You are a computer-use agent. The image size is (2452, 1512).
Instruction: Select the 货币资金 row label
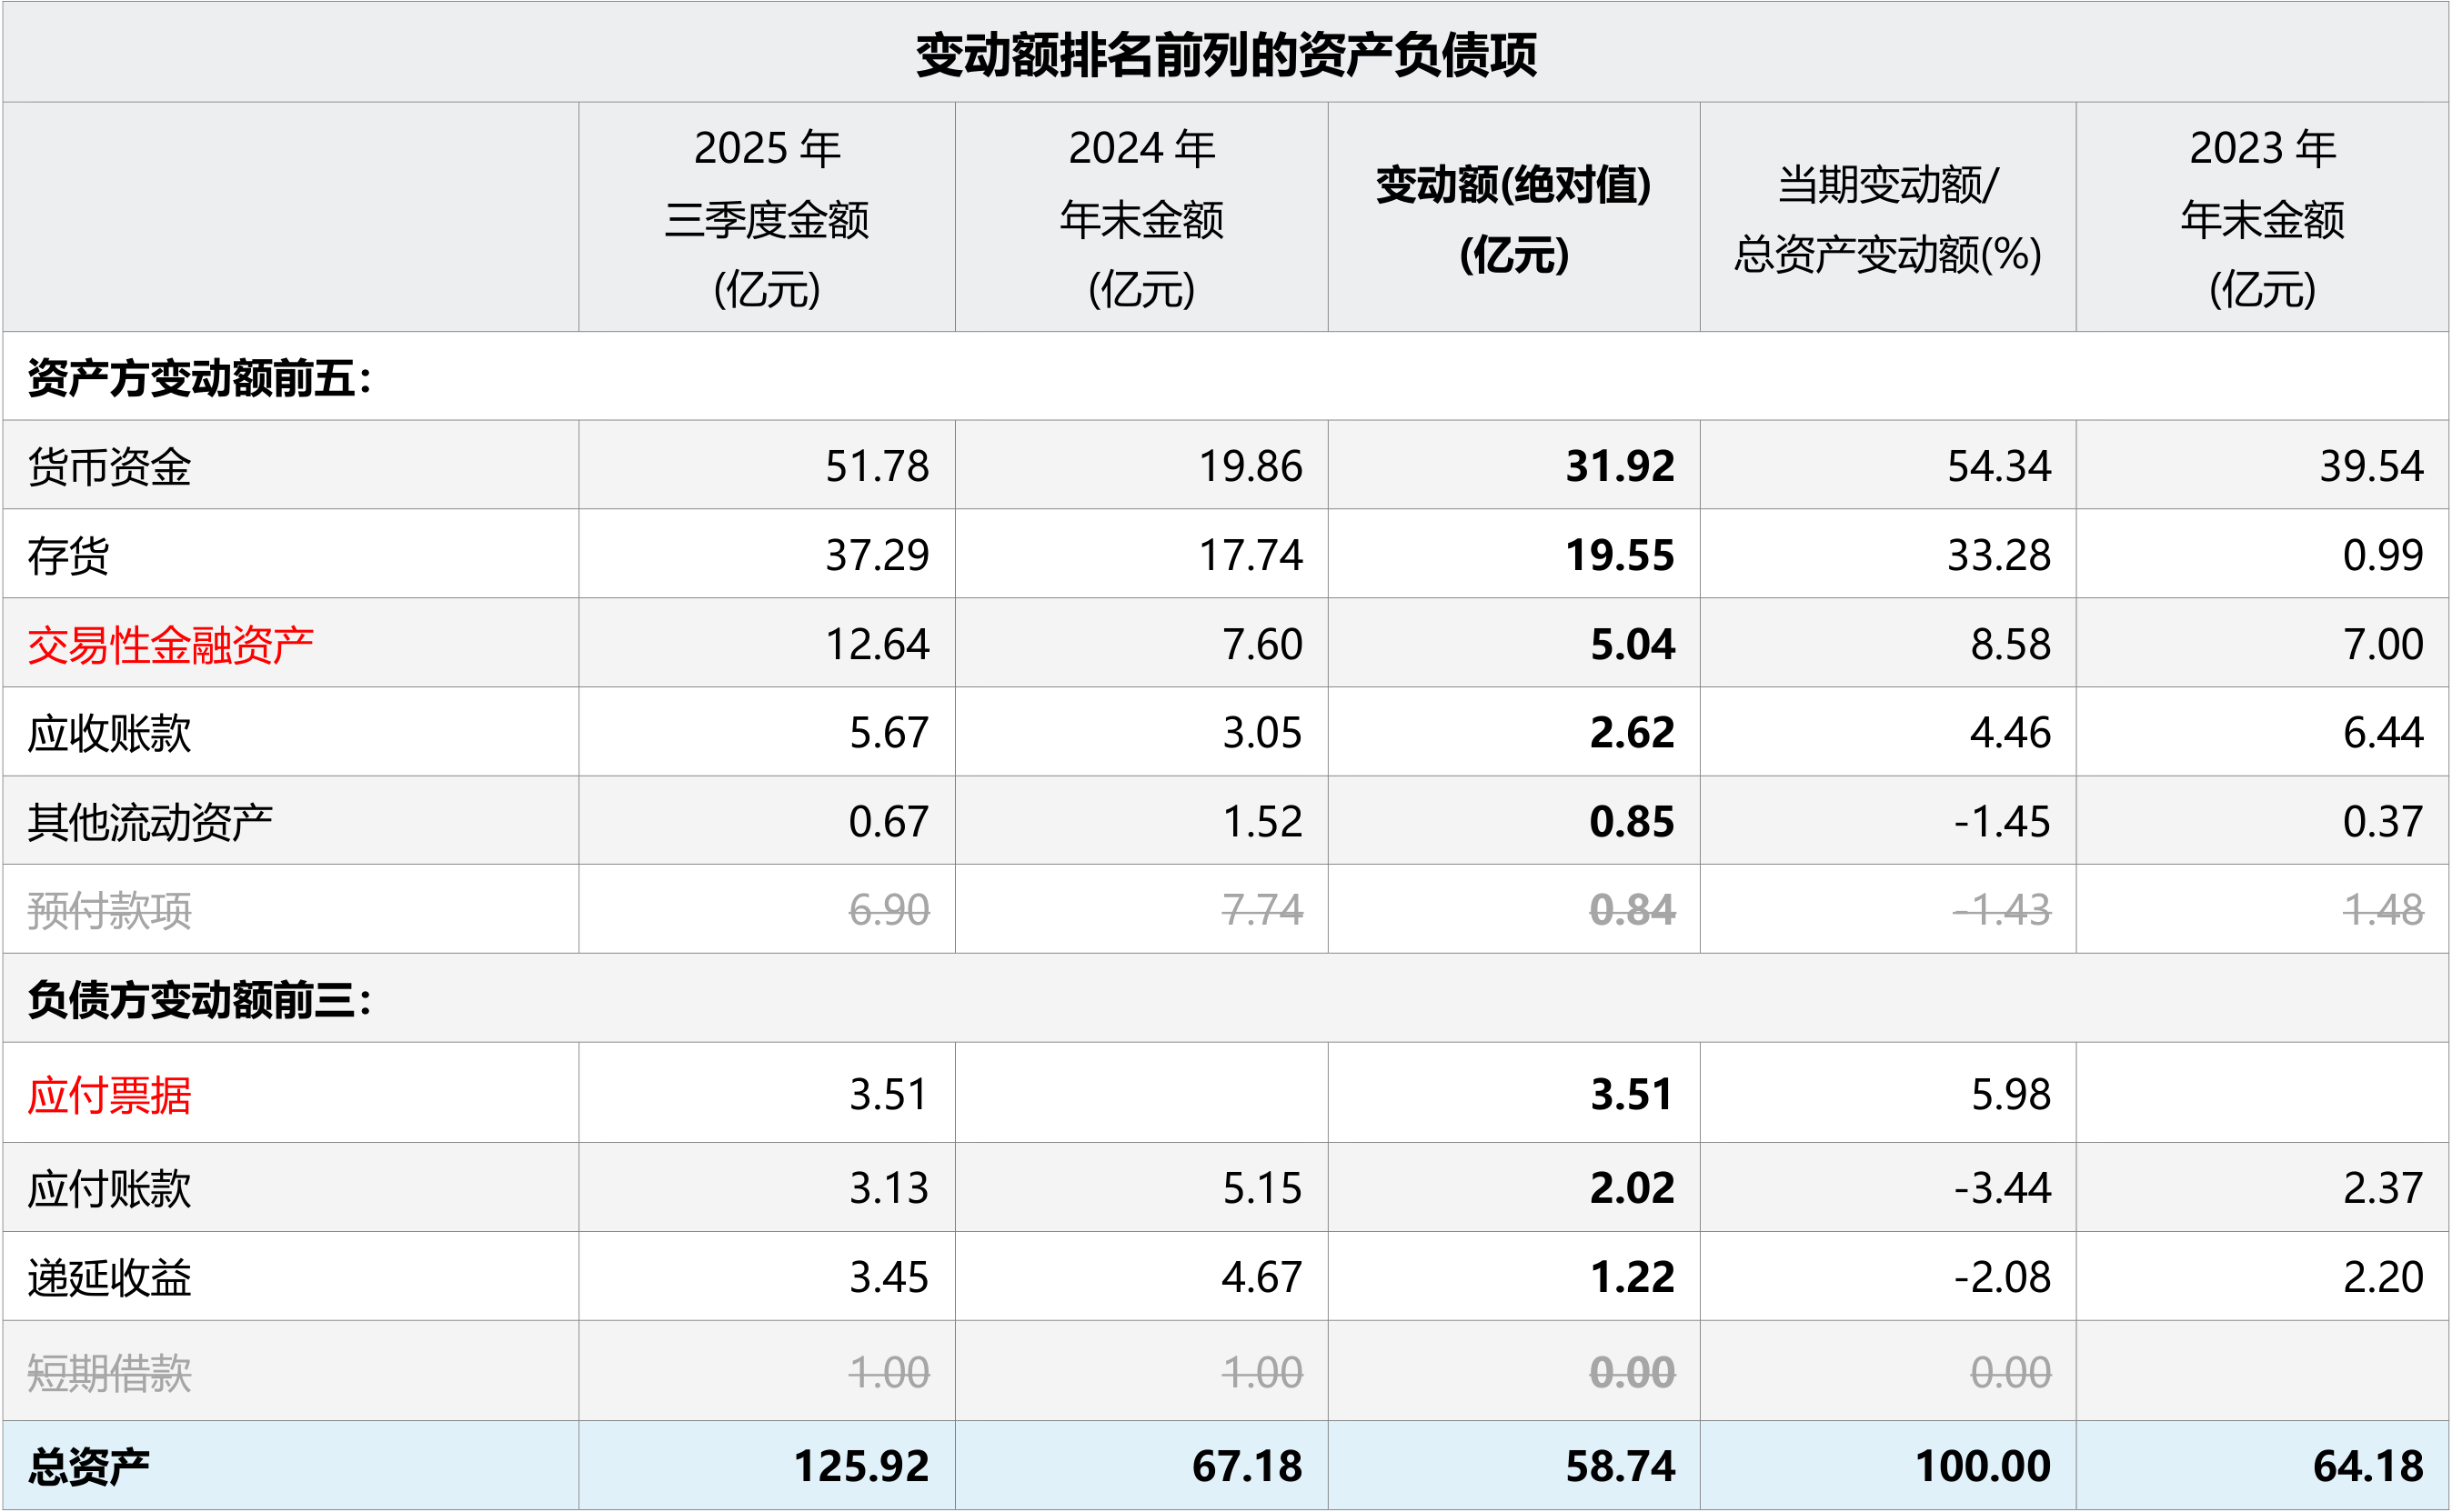pos(109,467)
